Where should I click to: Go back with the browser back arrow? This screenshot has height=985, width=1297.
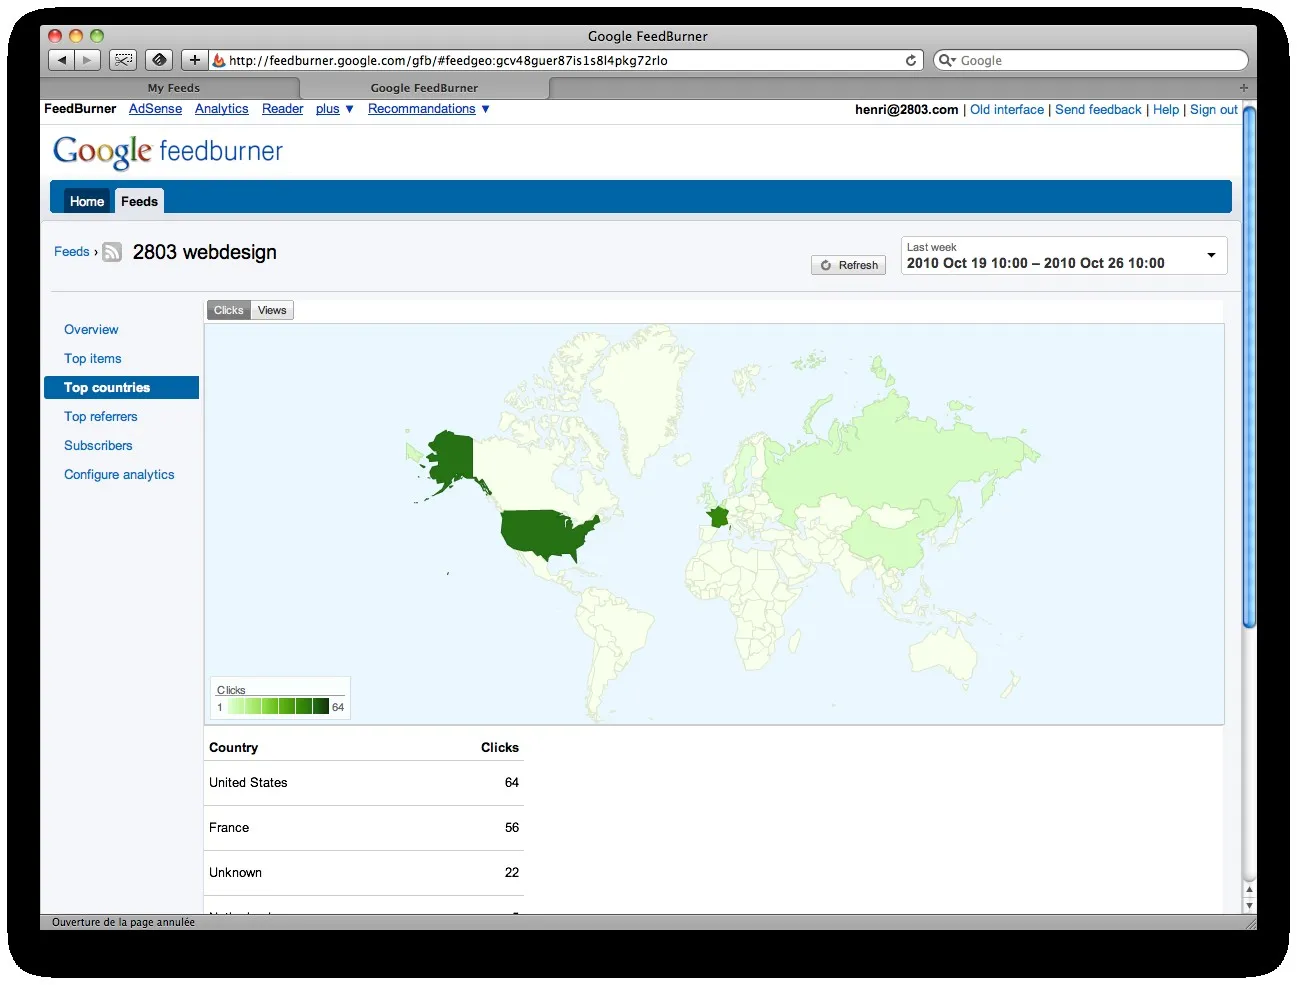click(62, 60)
